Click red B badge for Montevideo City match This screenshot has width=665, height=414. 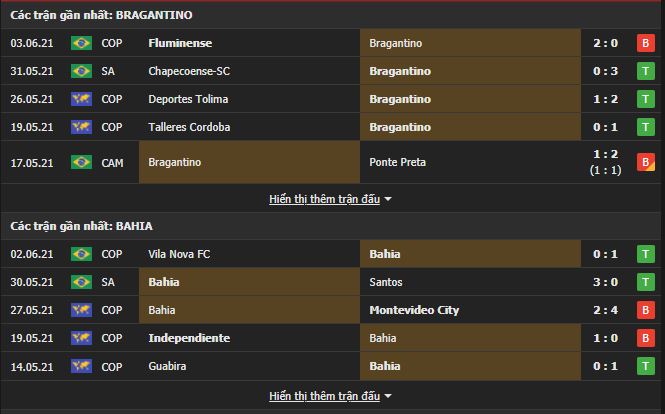pyautogui.click(x=646, y=310)
